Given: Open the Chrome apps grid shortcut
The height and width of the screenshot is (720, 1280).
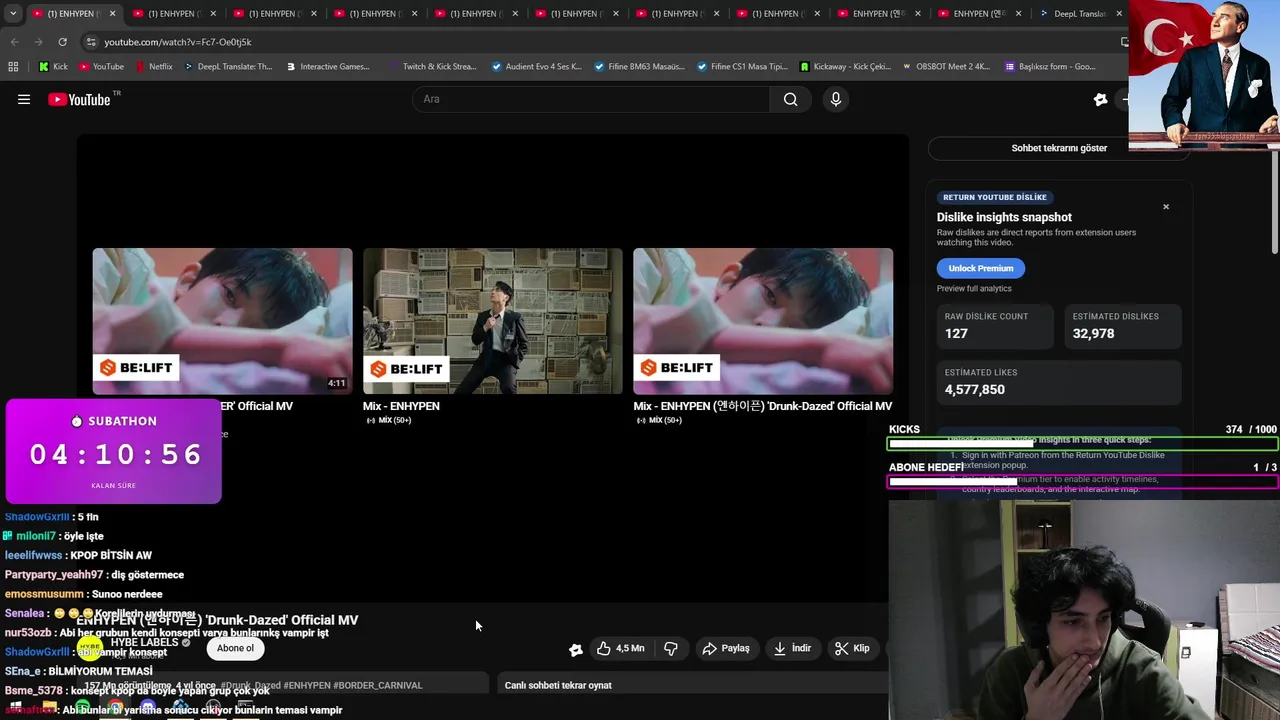Looking at the screenshot, I should 13,67.
